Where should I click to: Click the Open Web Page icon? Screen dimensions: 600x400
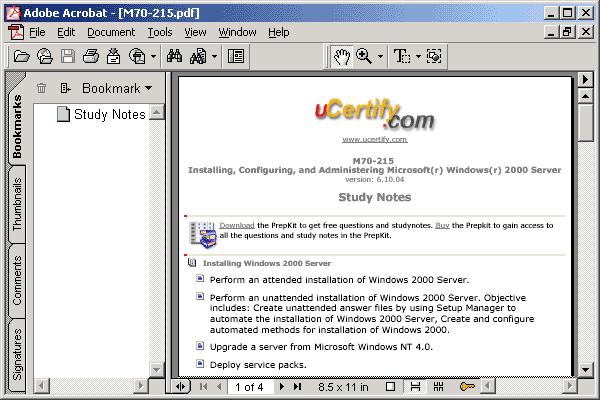click(x=45, y=57)
